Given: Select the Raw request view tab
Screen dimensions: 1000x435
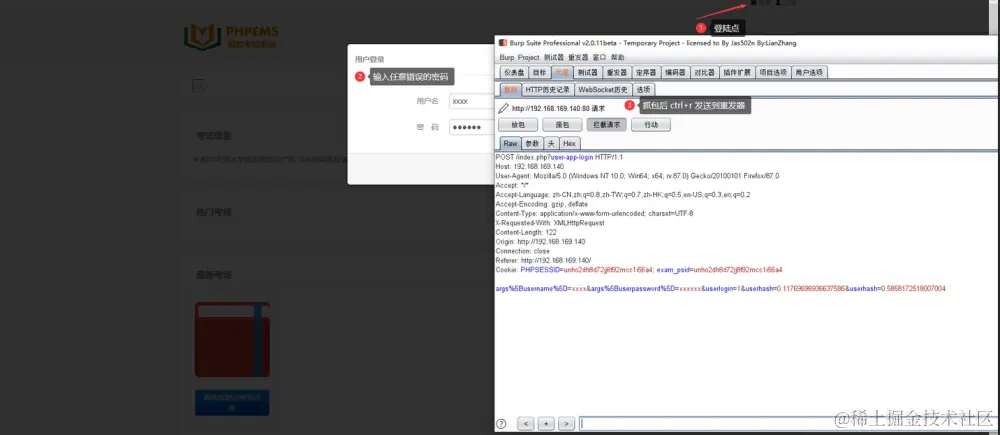Looking at the screenshot, I should click(510, 144).
